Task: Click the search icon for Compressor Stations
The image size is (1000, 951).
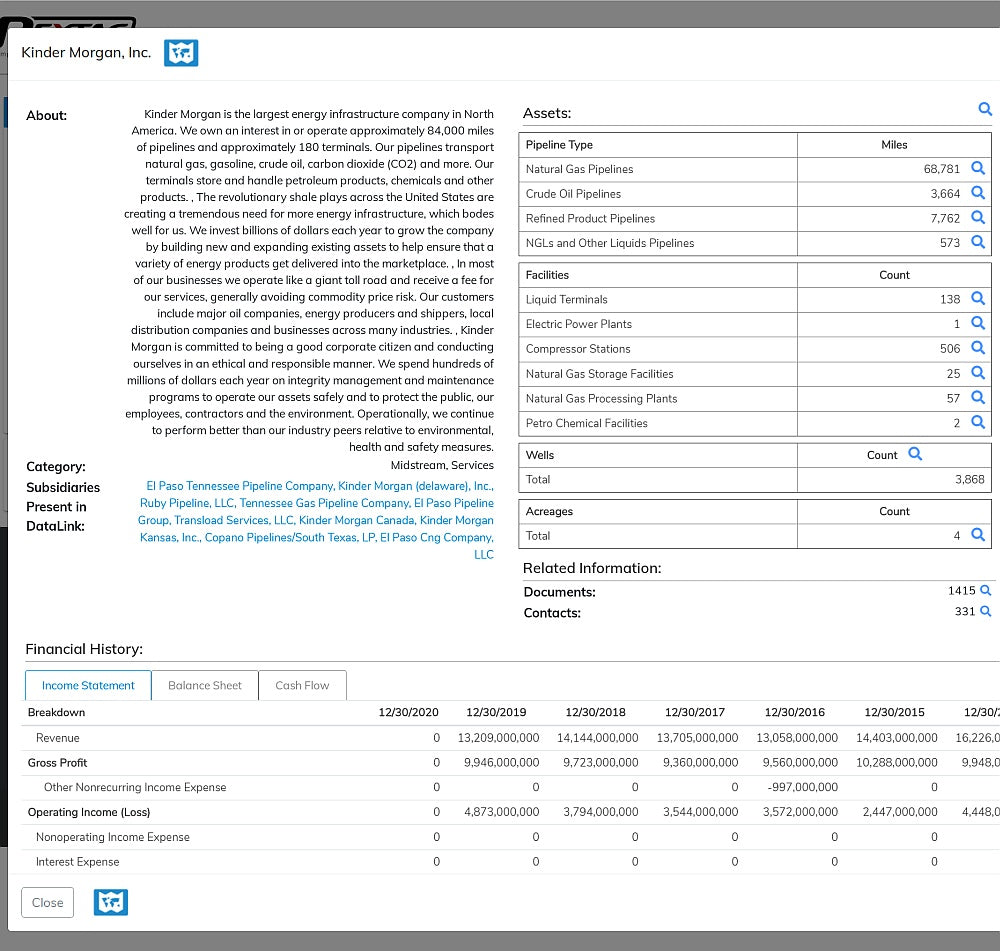Action: tap(978, 348)
